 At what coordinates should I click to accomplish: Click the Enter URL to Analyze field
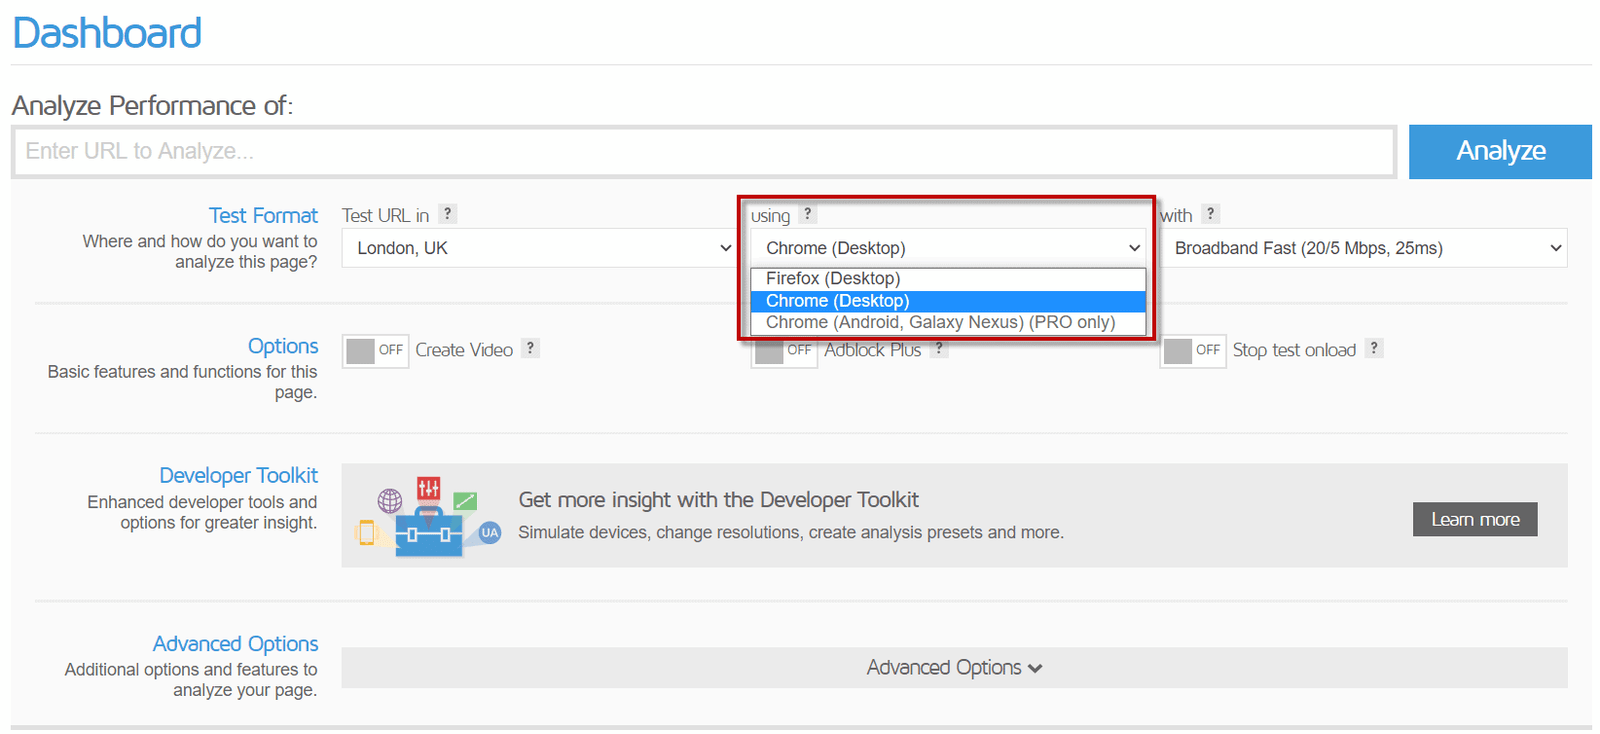tap(704, 152)
